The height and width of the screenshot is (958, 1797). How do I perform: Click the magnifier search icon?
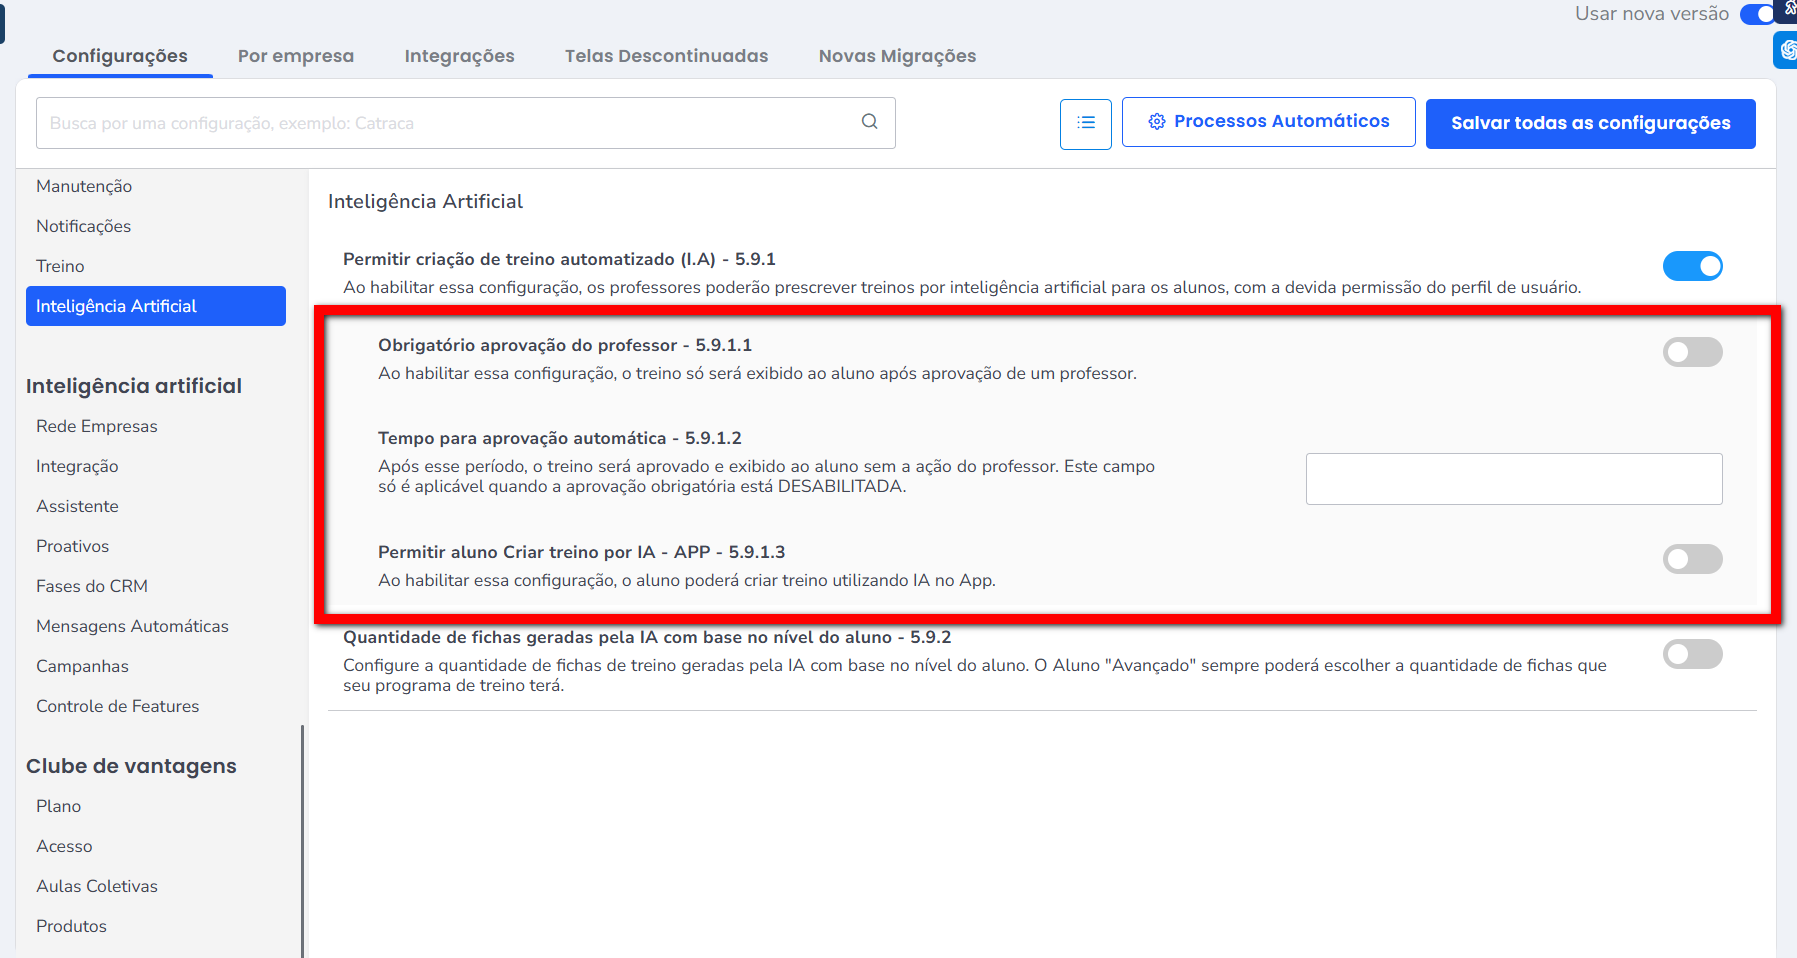(x=869, y=122)
